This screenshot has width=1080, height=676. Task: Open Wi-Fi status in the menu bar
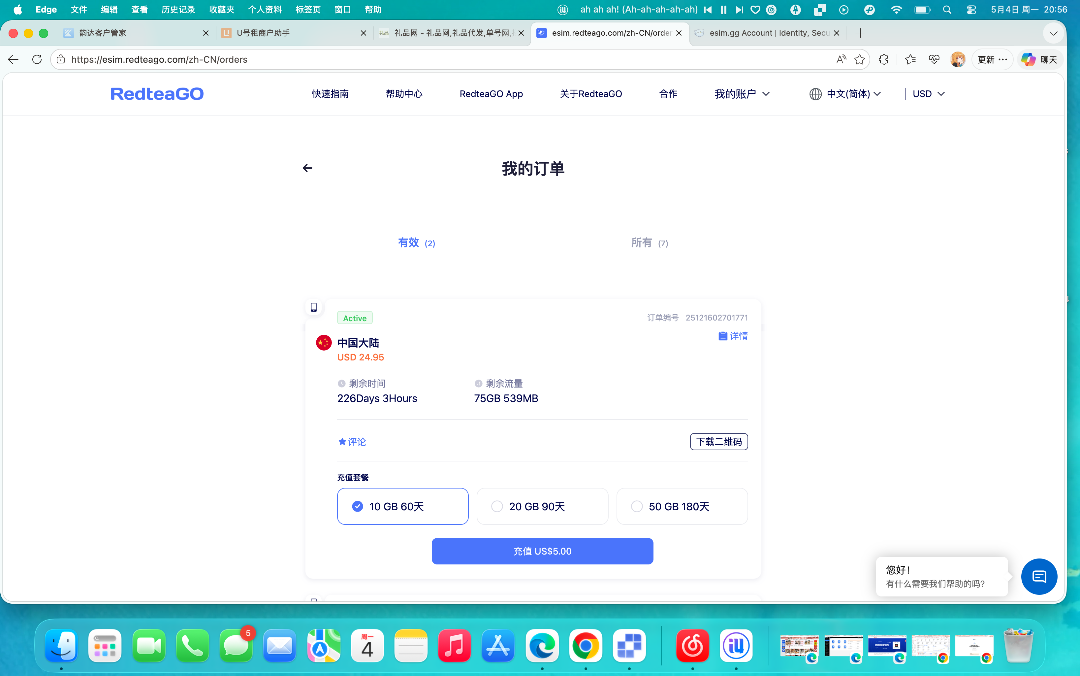(x=896, y=10)
